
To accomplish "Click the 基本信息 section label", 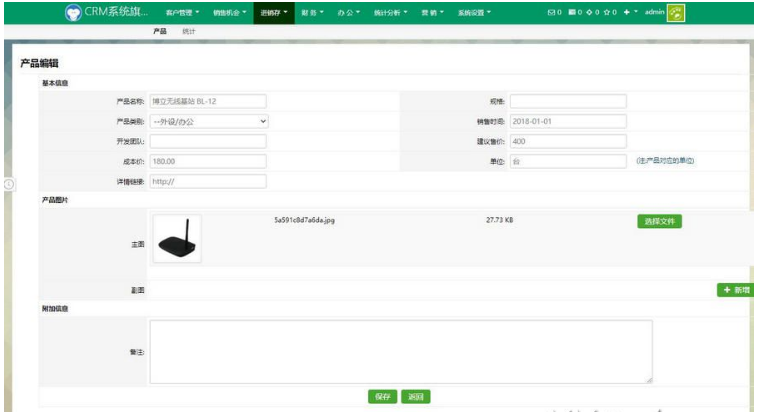I will [55, 83].
